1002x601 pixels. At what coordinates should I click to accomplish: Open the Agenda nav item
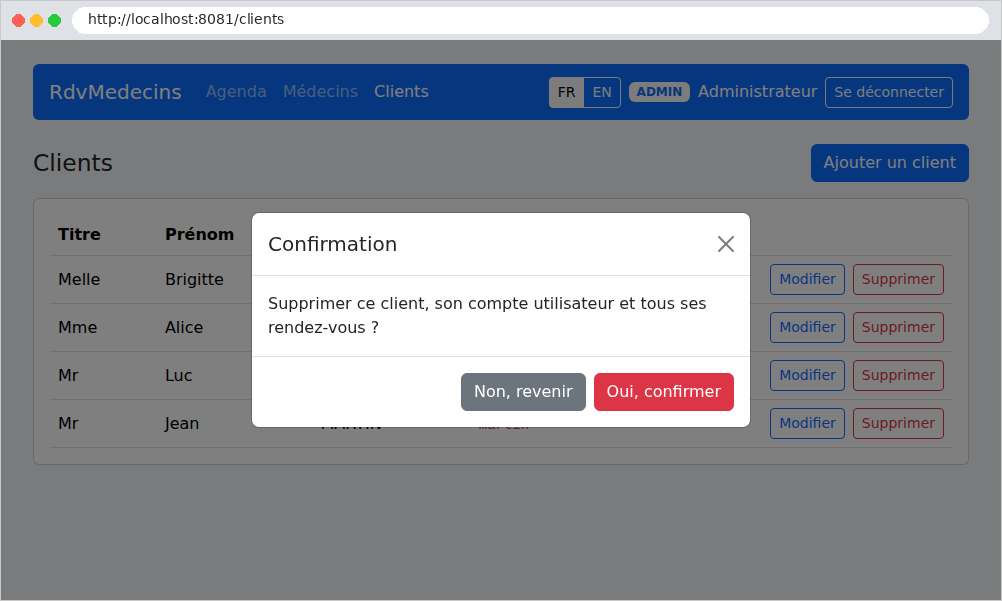point(236,91)
